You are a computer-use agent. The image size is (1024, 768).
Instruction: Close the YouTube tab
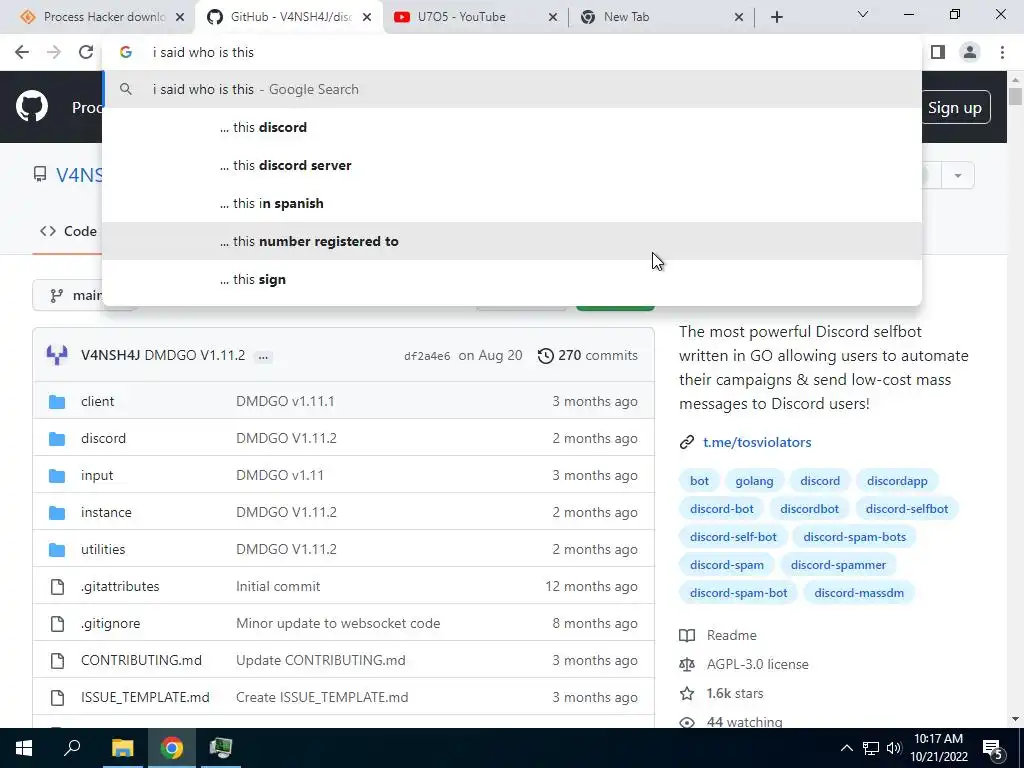[x=552, y=18]
